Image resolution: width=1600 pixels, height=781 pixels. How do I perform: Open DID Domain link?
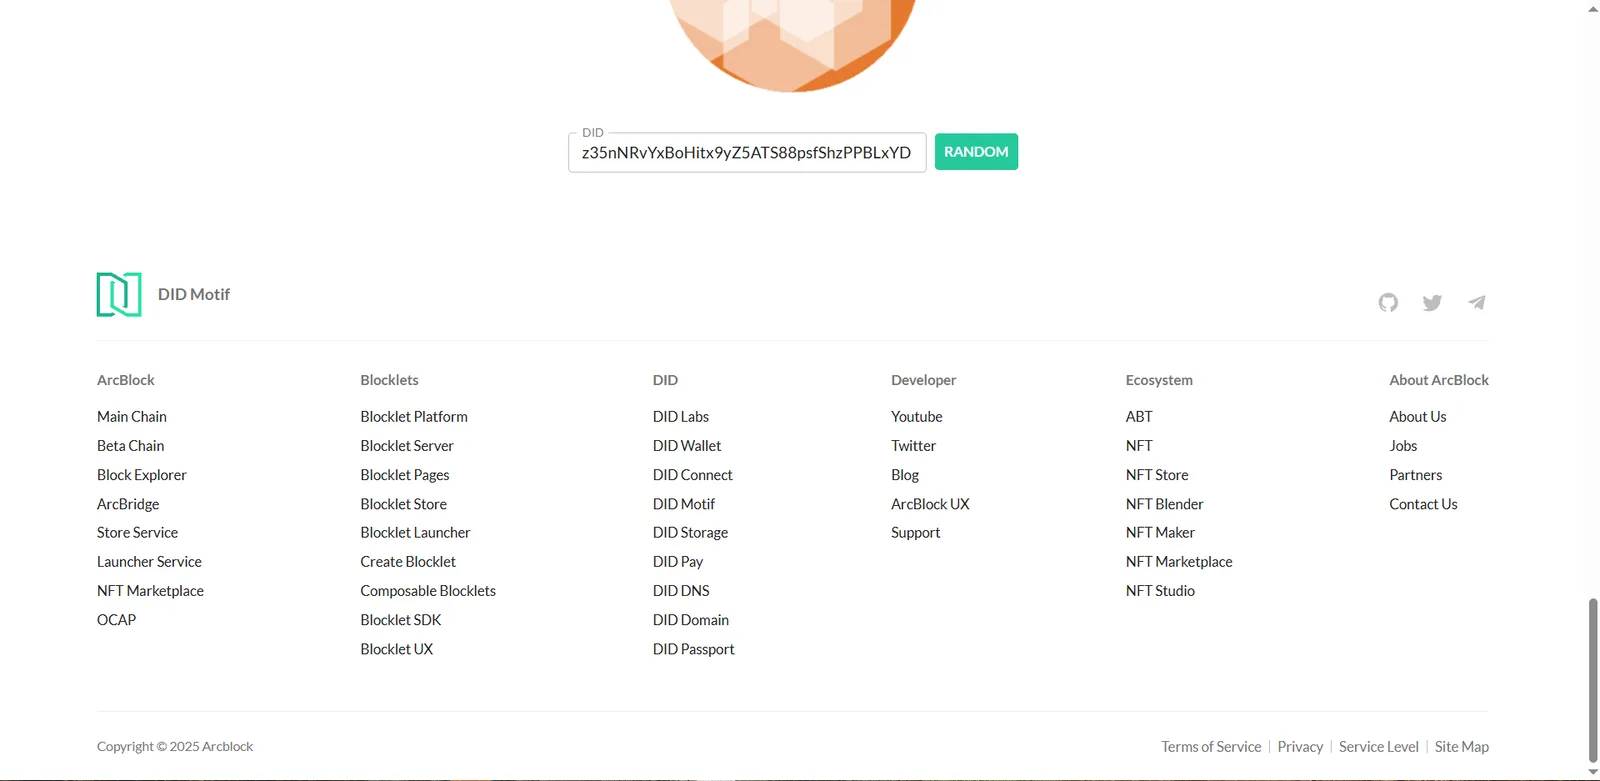(691, 620)
